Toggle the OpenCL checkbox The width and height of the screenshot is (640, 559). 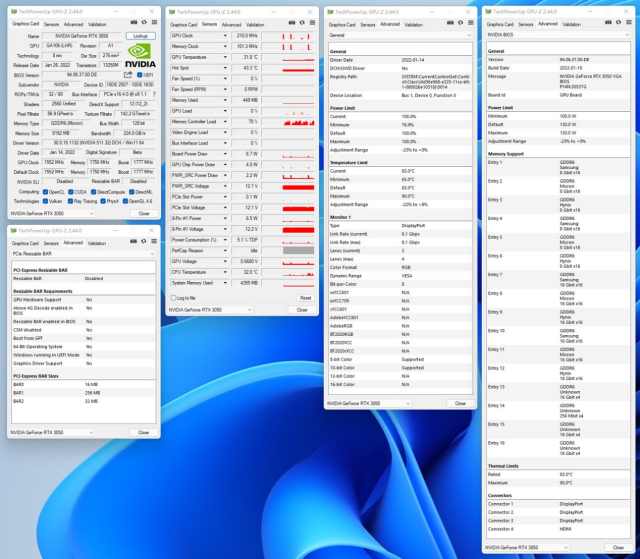[46, 192]
